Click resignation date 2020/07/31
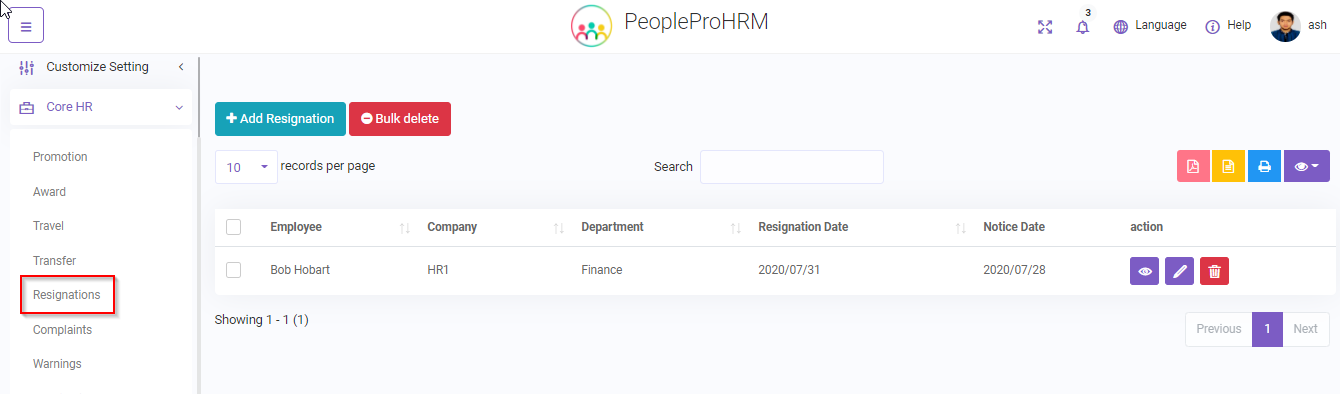Screen dimensions: 1340x394 (789, 270)
